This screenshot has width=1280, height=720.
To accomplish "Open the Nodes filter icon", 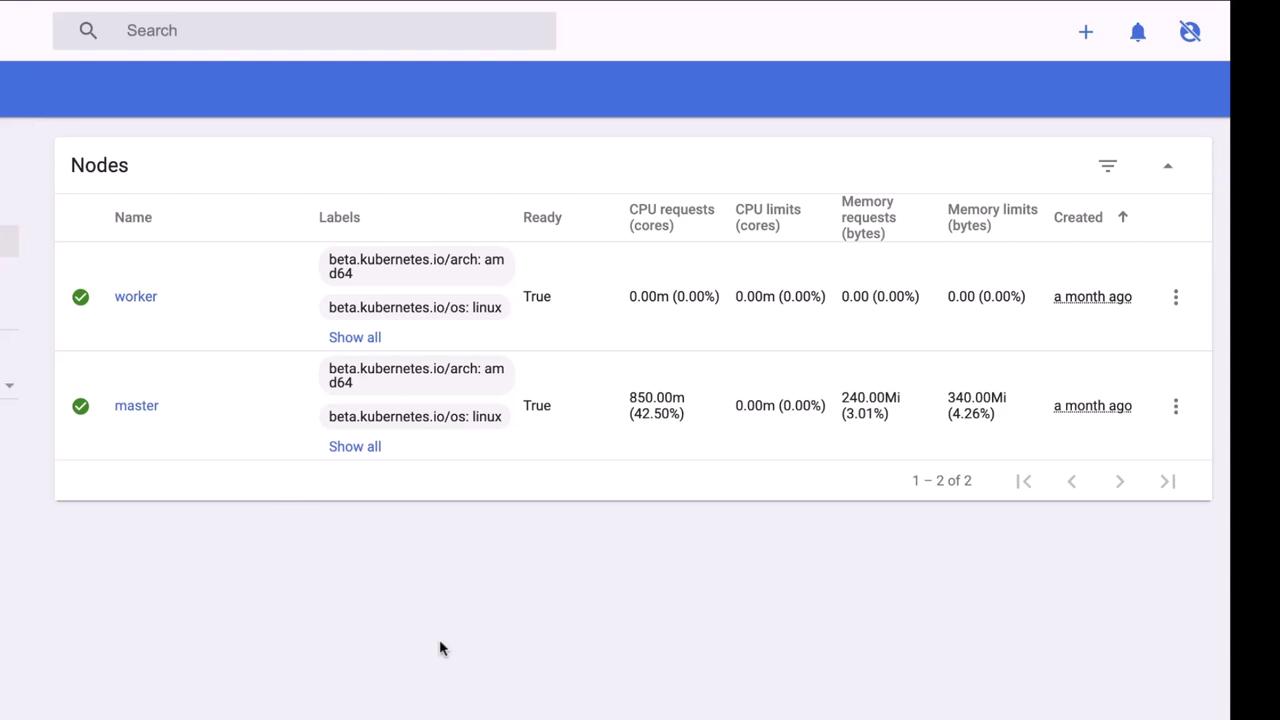I will pos(1107,166).
